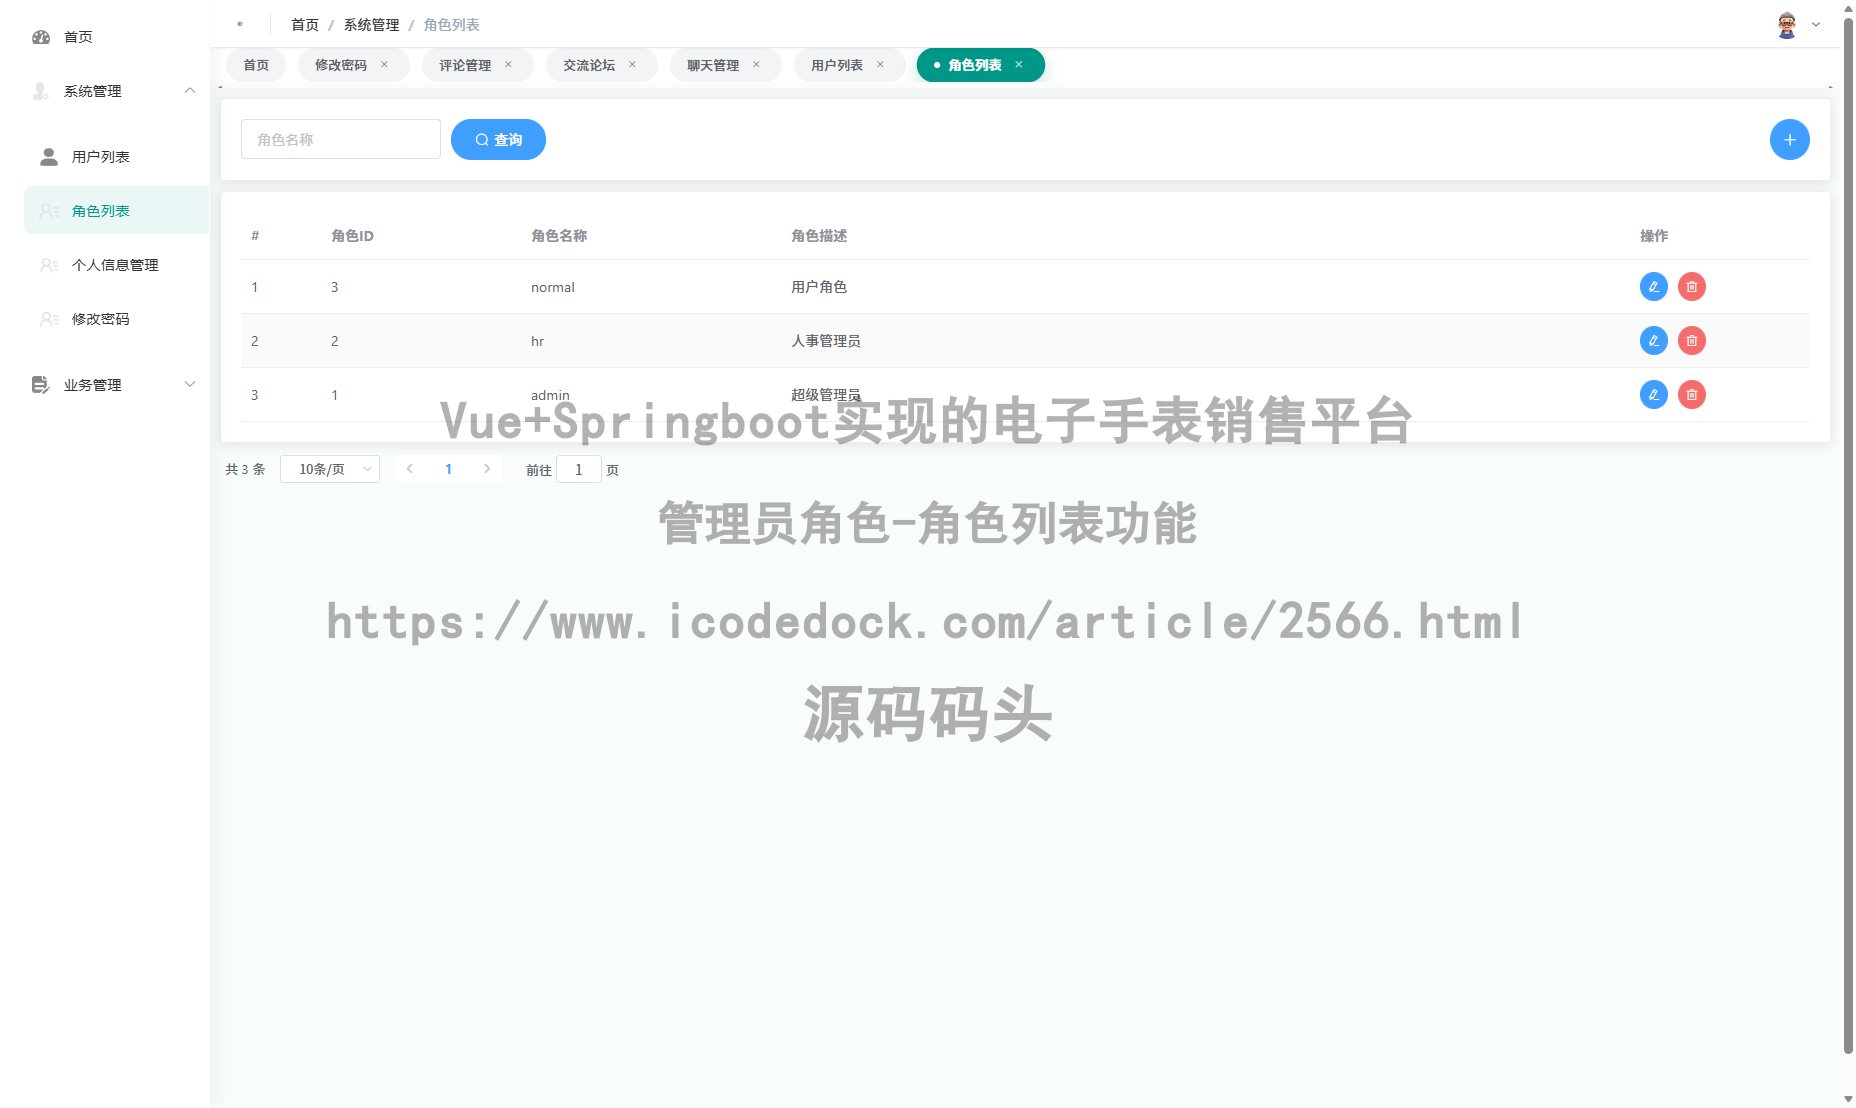Delete the normal role
Screen dimensions: 1856x1108
point(1691,287)
